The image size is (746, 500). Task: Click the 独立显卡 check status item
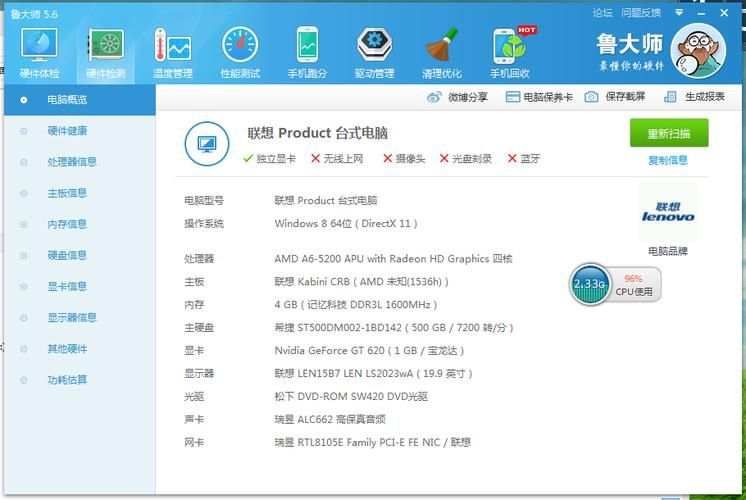coord(269,159)
